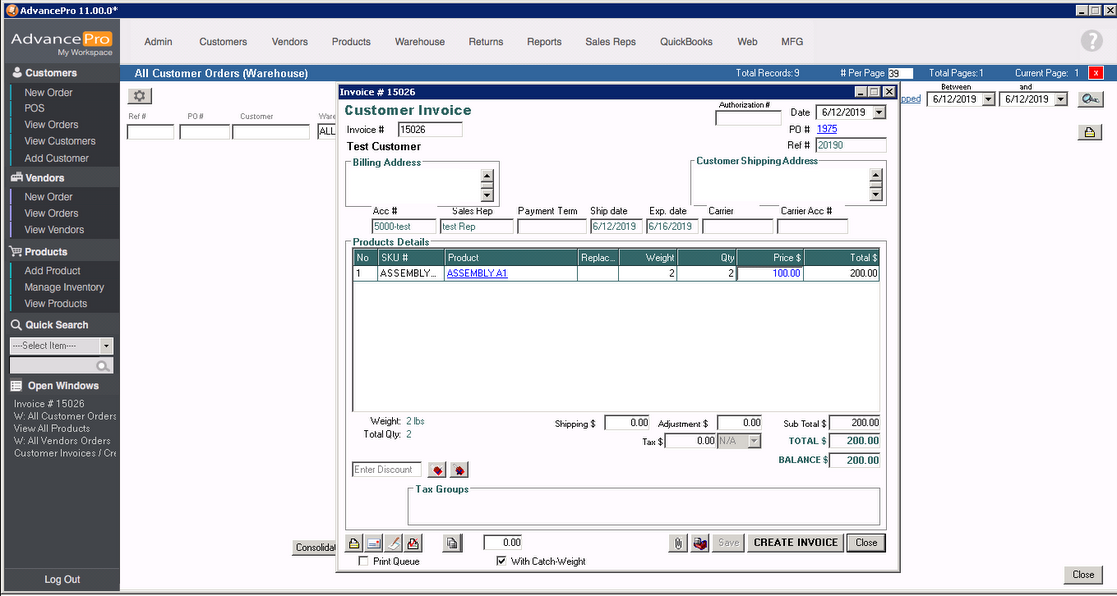Open the ASSEMBLY A1 product link
The image size is (1117, 596).
click(x=477, y=273)
